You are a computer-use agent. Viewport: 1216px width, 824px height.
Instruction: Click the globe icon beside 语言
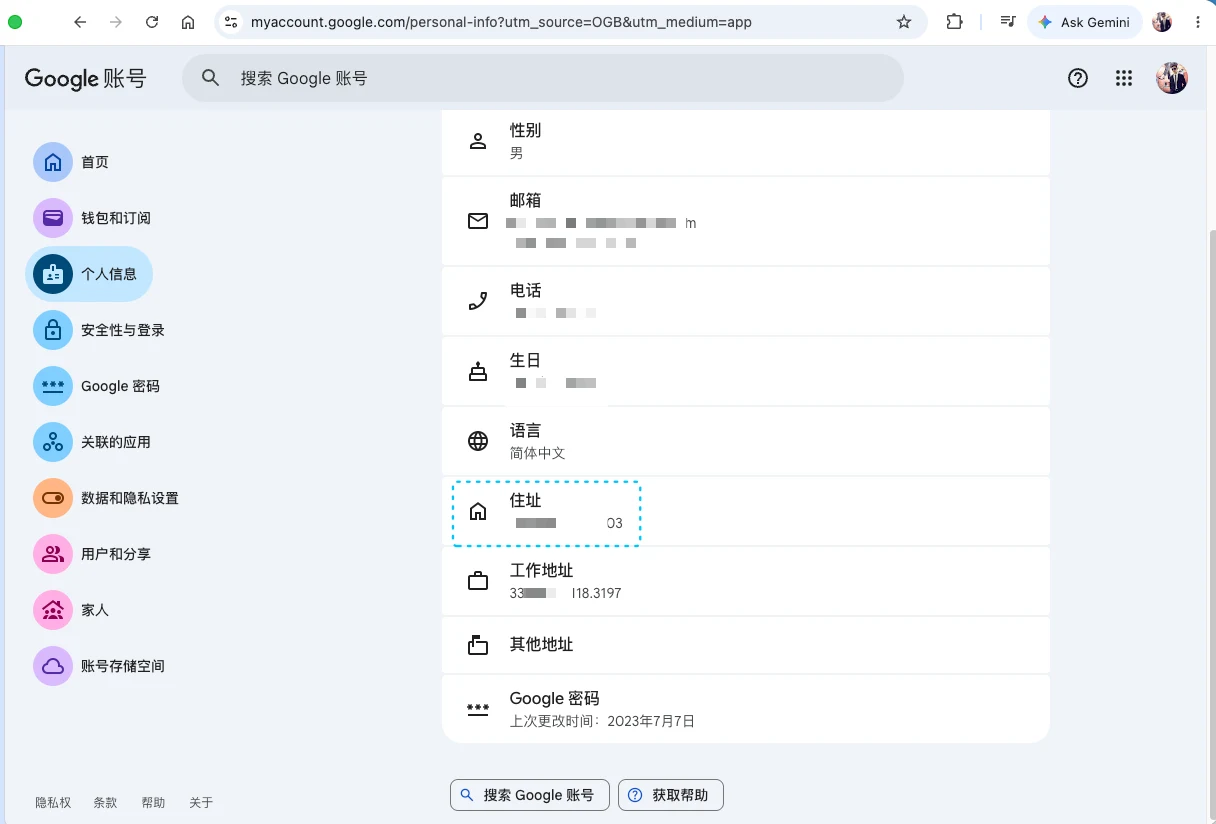point(478,441)
